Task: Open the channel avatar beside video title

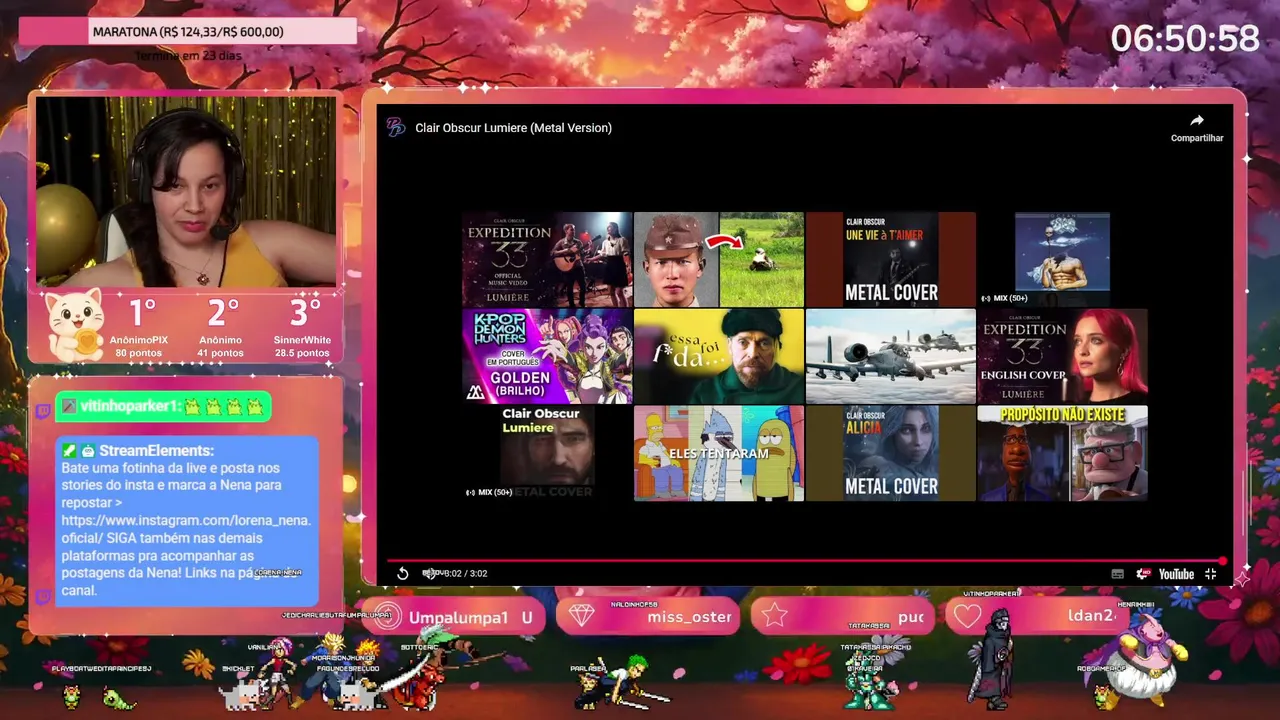Action: (396, 127)
